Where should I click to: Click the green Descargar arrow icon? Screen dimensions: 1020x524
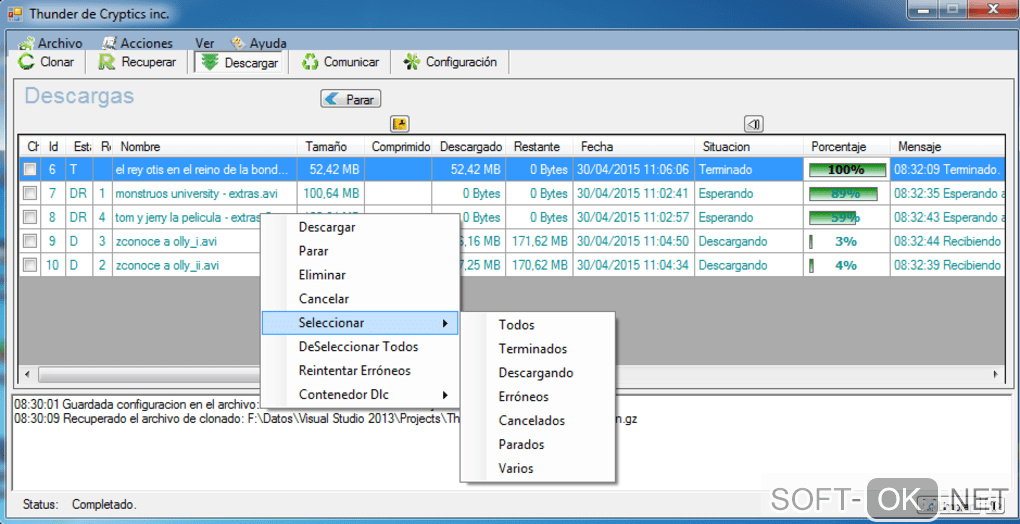click(209, 62)
